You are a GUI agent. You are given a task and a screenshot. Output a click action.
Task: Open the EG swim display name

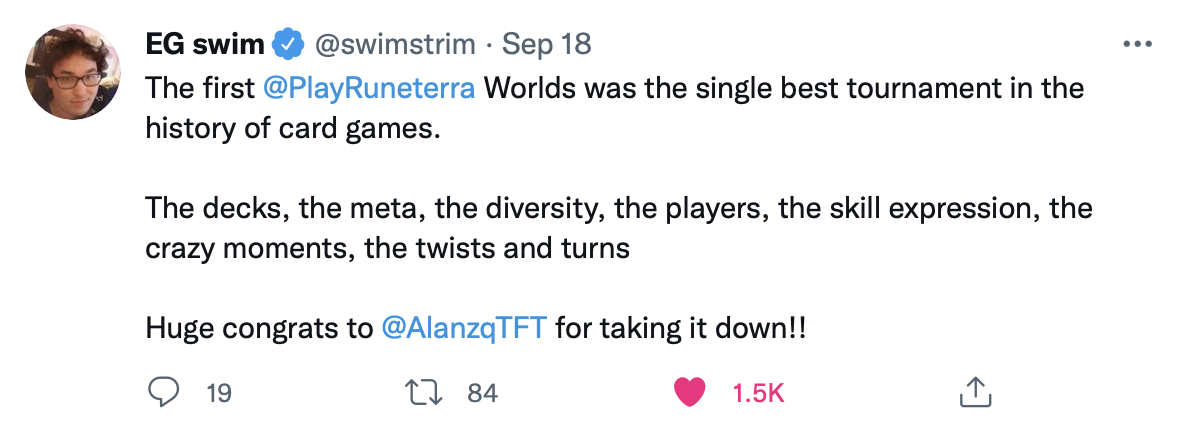click(x=205, y=45)
